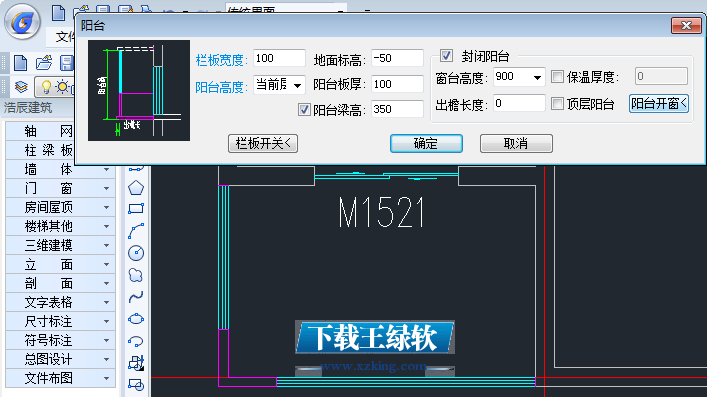Viewport: 707px width, 397px height.
Task: Expand the 墙体 sidebar menu
Action: click(x=60, y=169)
